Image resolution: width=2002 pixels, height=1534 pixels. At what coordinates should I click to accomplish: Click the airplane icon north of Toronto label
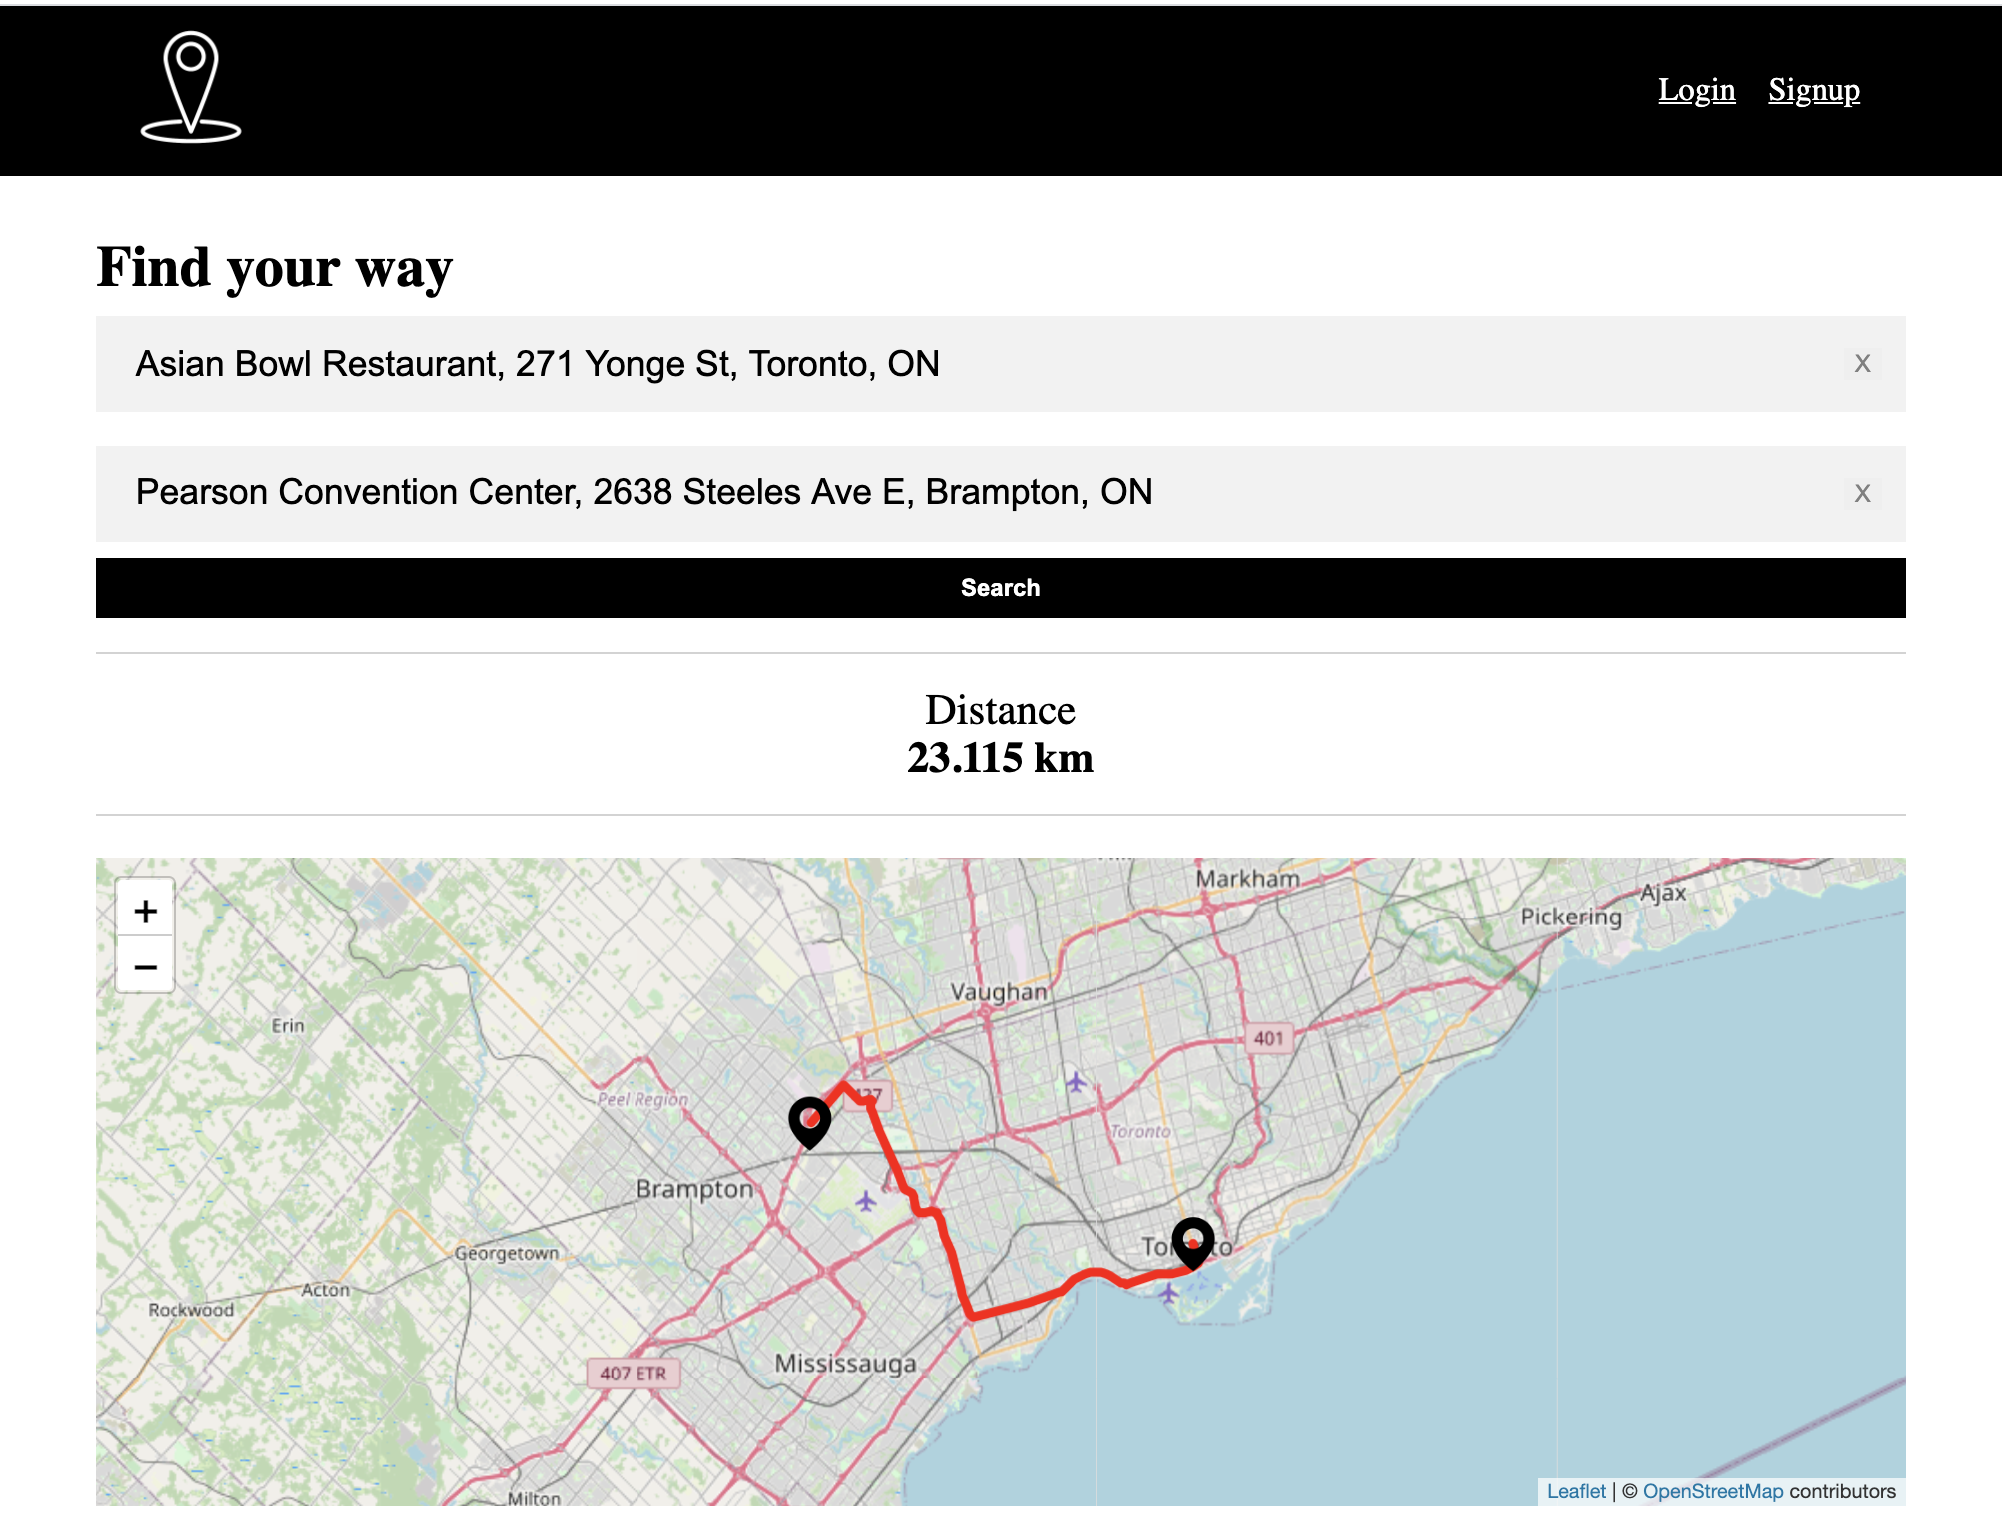click(1076, 1082)
